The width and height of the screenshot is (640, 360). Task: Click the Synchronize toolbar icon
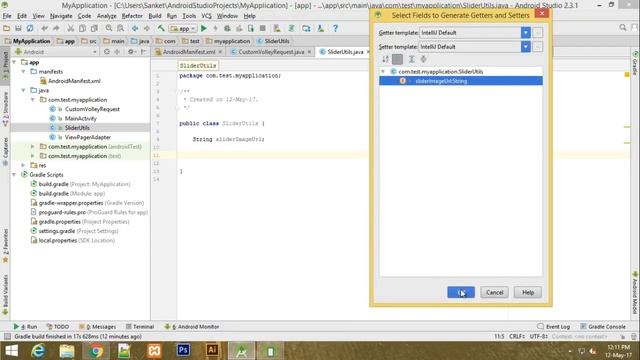click(x=30, y=28)
